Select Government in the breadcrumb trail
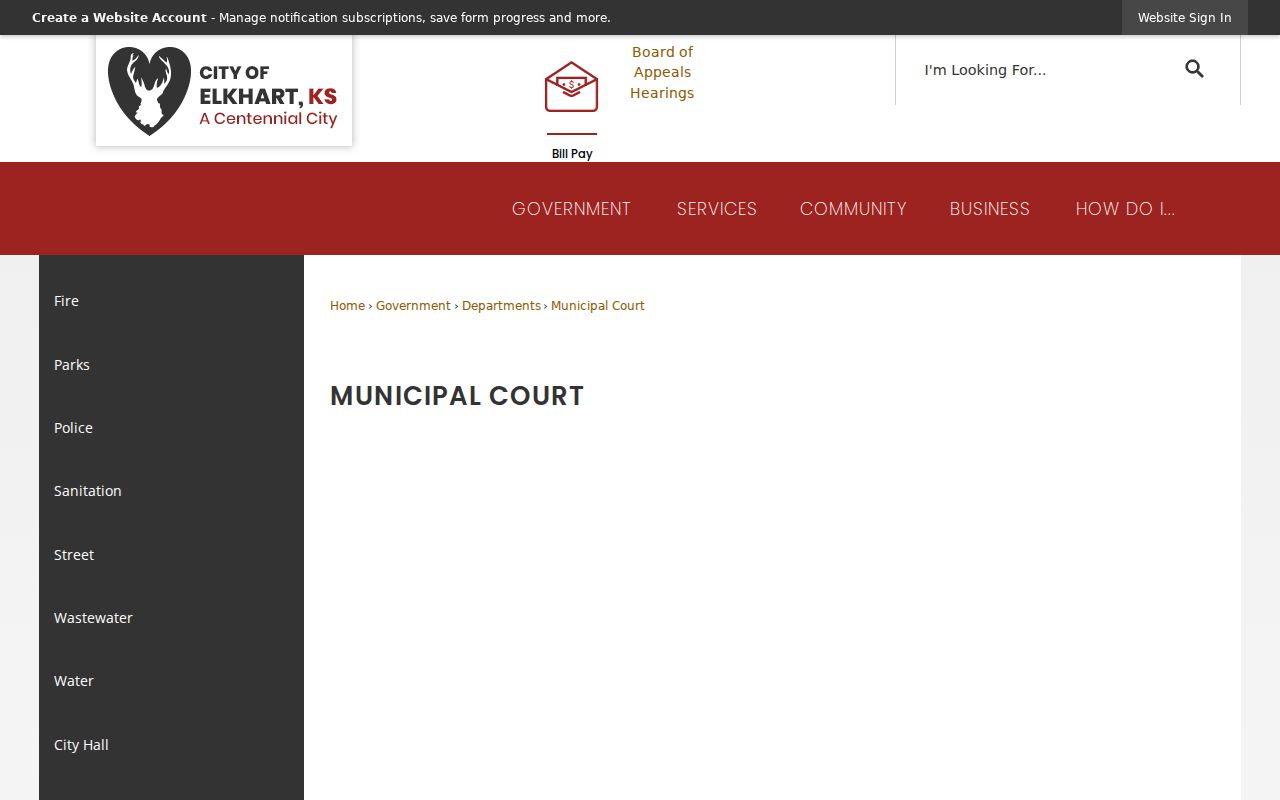 pyautogui.click(x=413, y=306)
